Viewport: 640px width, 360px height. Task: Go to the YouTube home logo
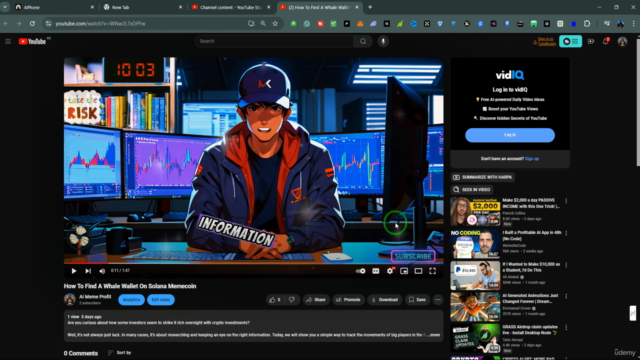[x=32, y=41]
